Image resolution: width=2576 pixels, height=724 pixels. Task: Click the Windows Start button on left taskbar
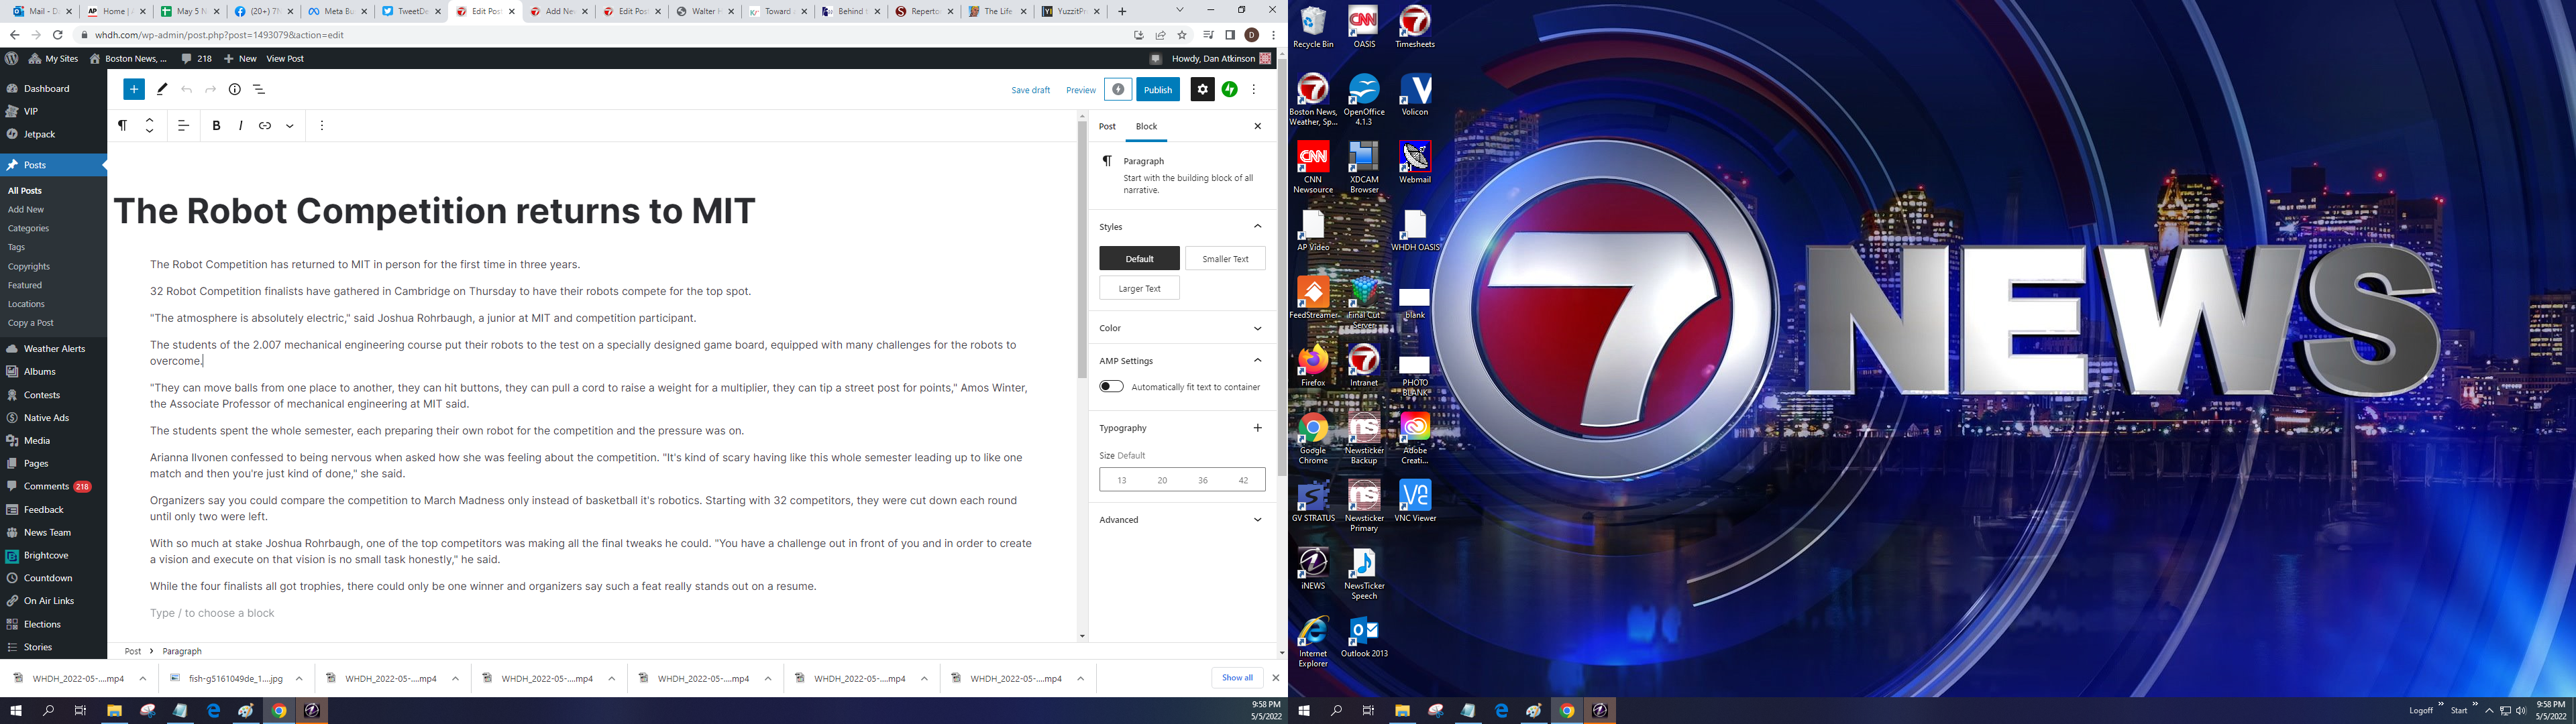tap(16, 711)
